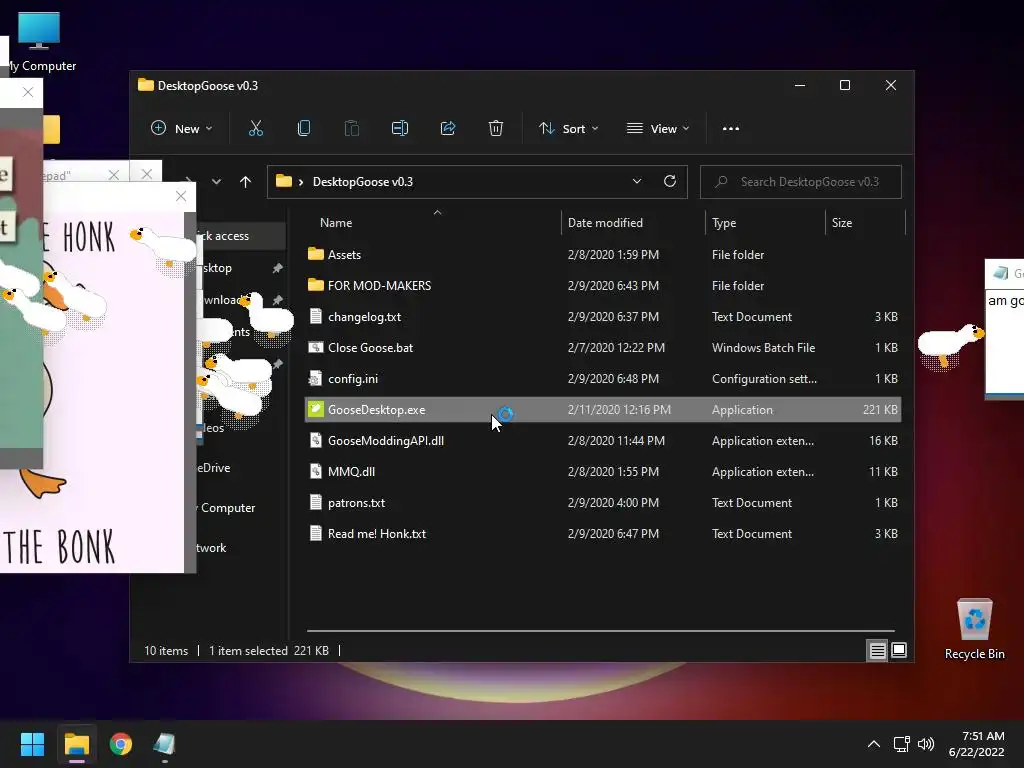Click date 2/8/2020 1:59 PM cell
The width and height of the screenshot is (1024, 768).
point(613,255)
